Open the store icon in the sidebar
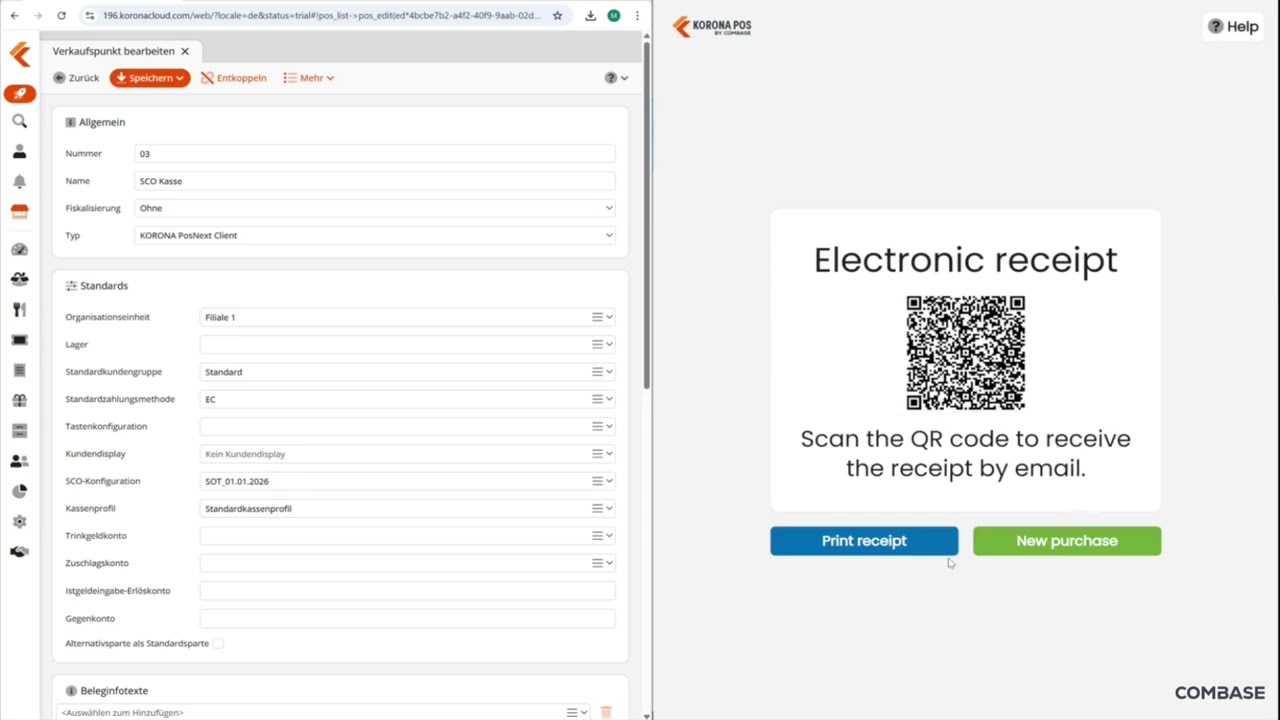 coord(19,212)
